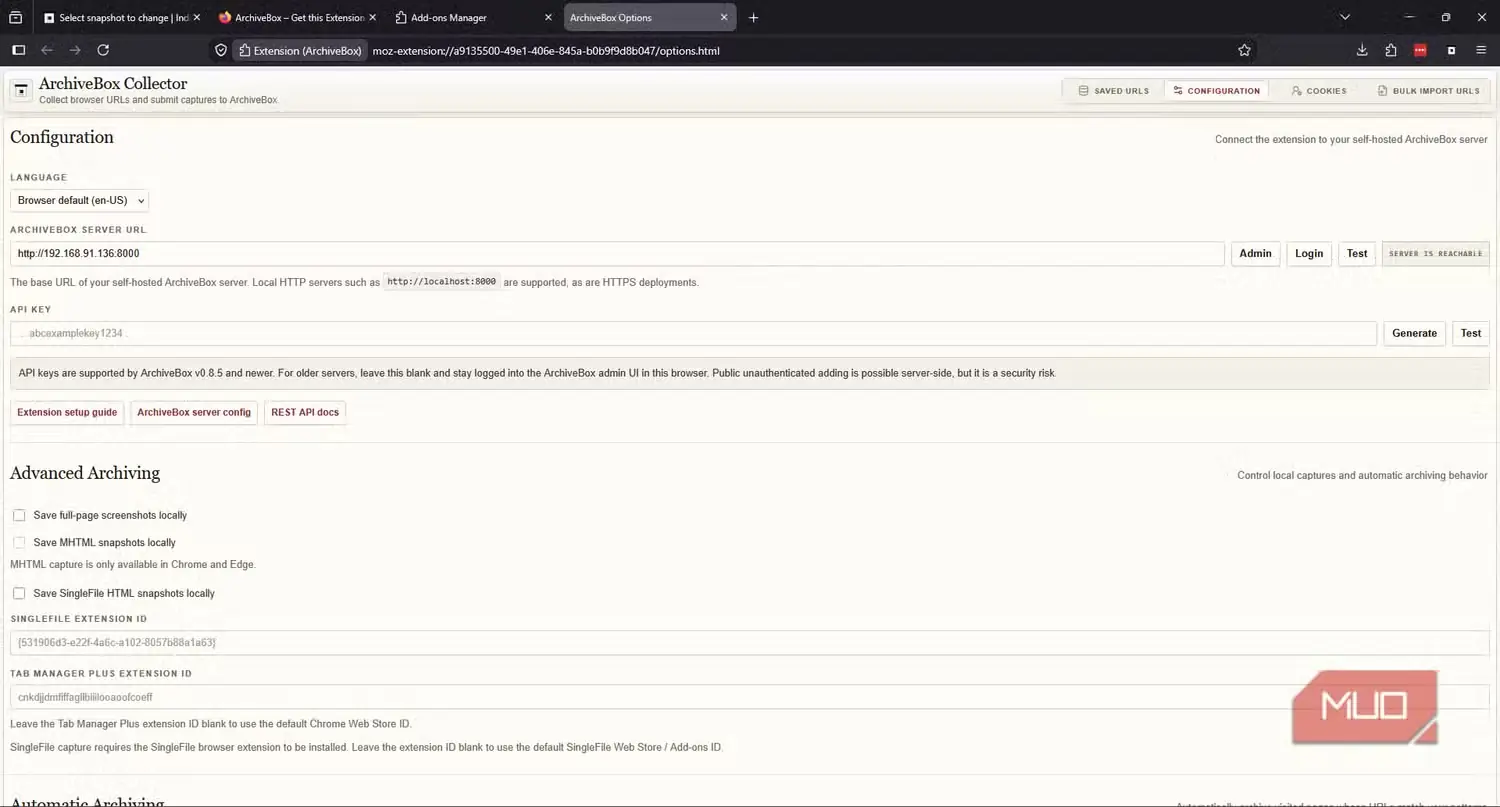
Task: Click the http://localhost:8000 example text
Action: [441, 282]
